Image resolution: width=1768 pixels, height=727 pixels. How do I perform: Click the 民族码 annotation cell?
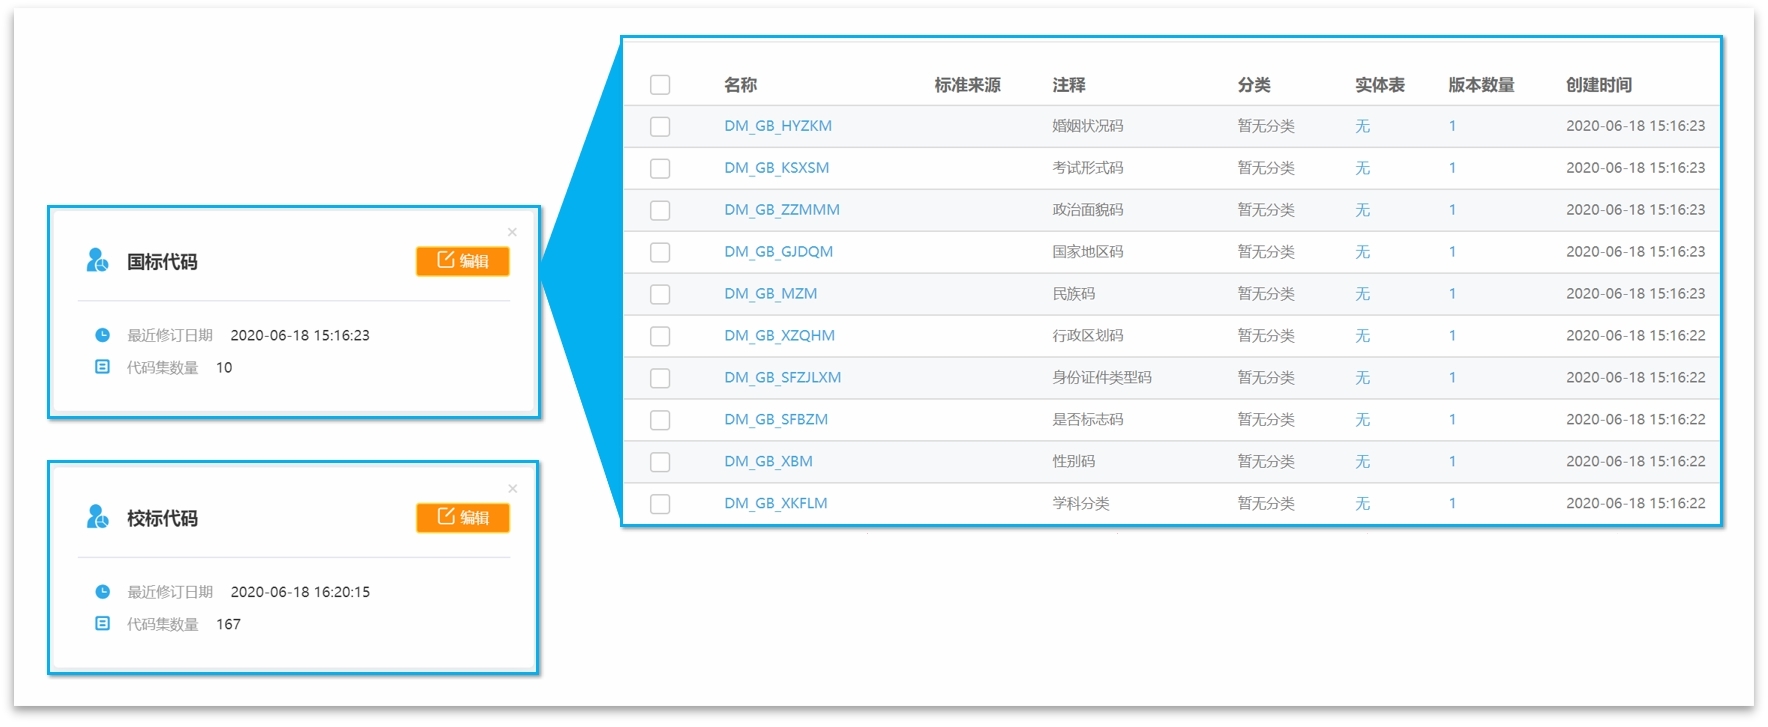(1074, 294)
